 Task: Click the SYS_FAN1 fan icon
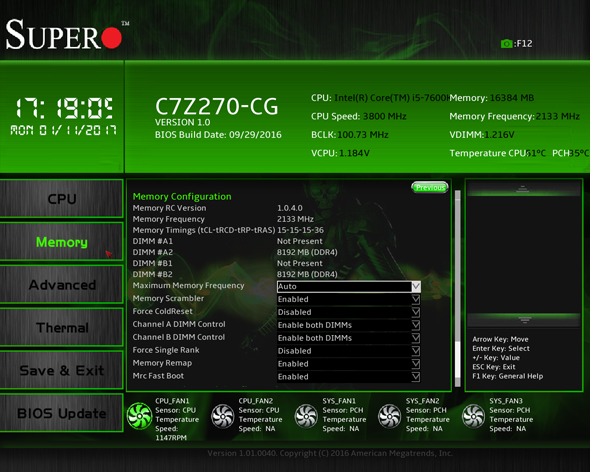tap(306, 416)
